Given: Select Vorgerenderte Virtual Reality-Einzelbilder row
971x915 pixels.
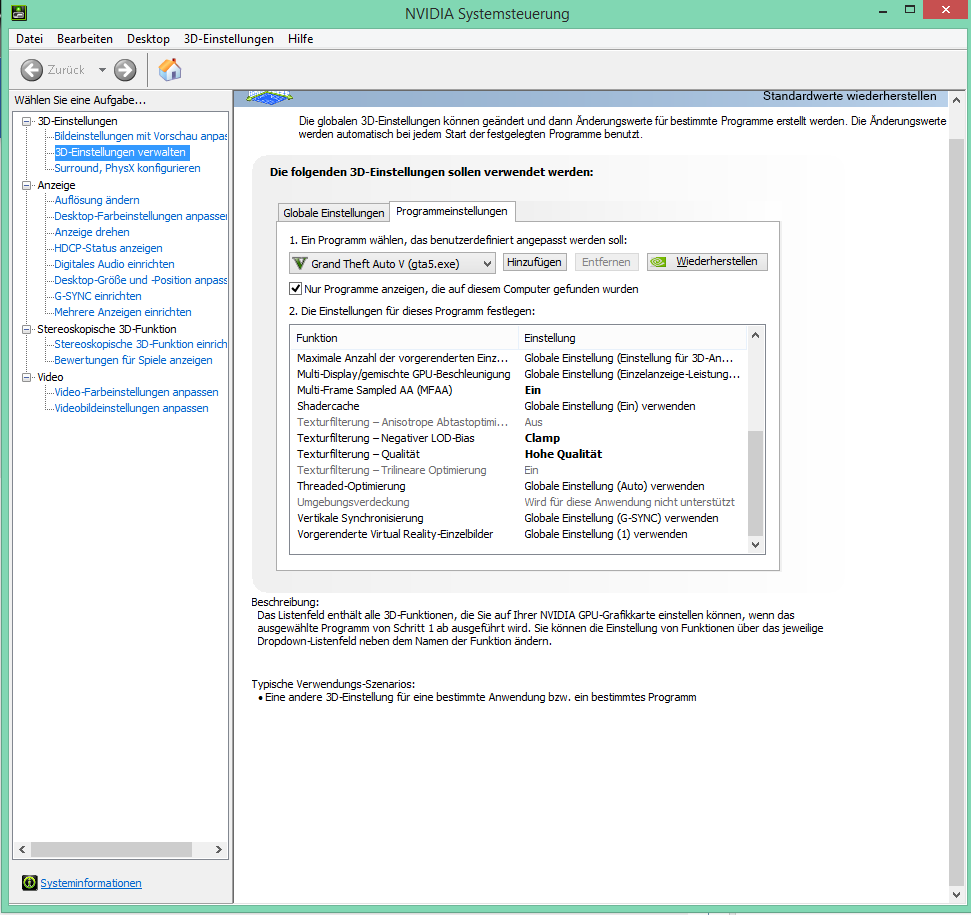Looking at the screenshot, I should (x=518, y=534).
